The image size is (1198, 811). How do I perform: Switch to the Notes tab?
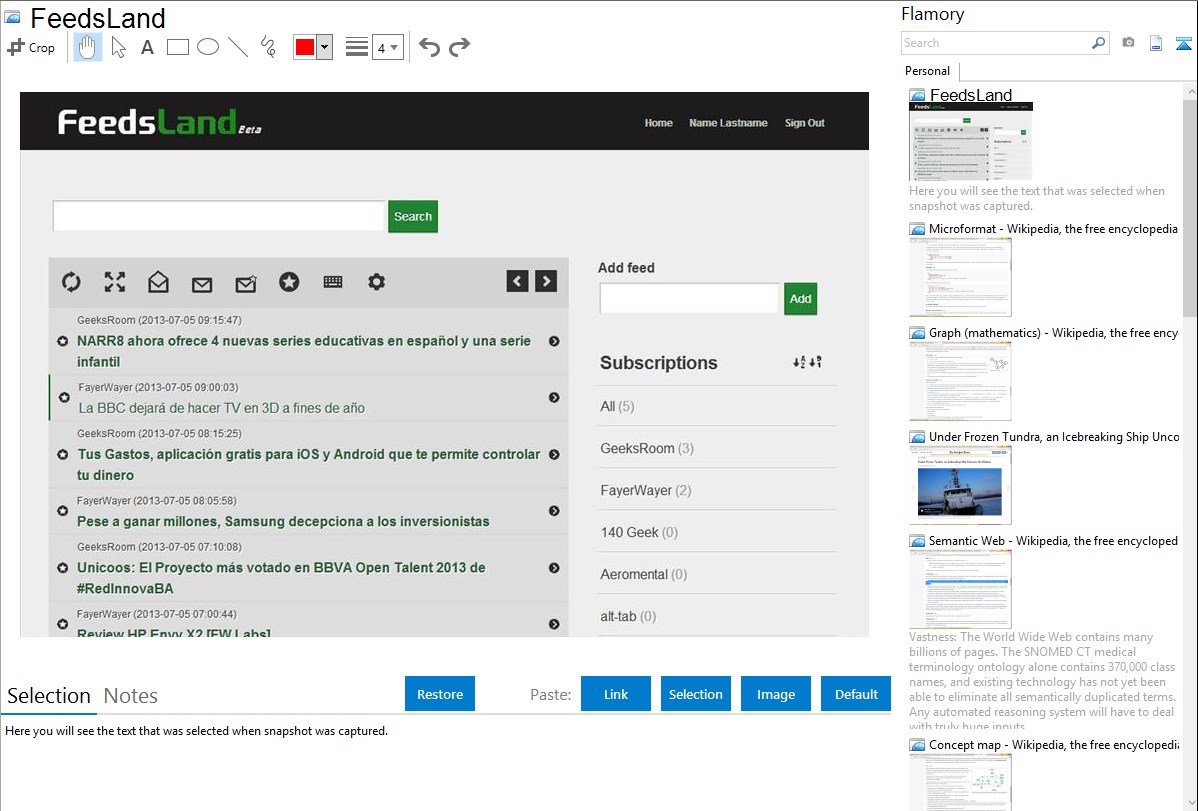[131, 696]
